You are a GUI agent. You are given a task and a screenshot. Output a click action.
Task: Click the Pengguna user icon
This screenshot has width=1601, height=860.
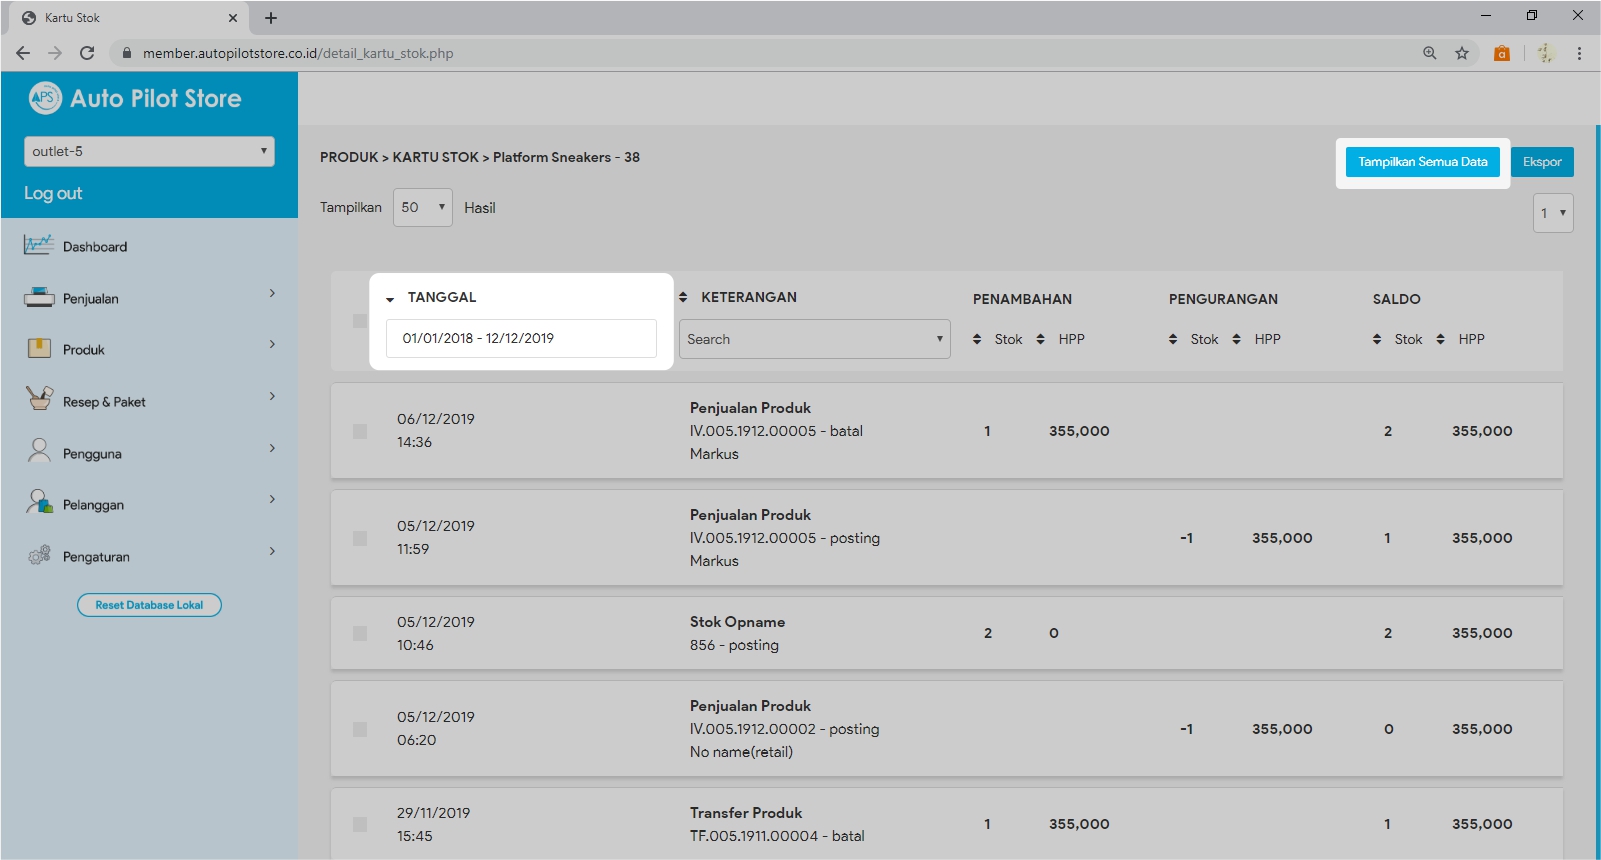tap(38, 451)
